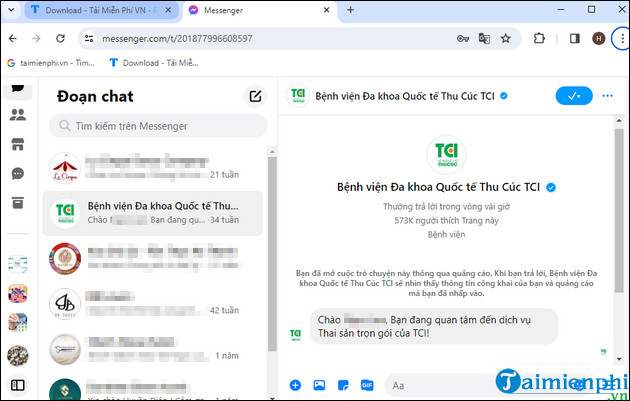Image resolution: width=630 pixels, height=401 pixels.
Task: Bookmark this page with the star icon
Action: pyautogui.click(x=505, y=39)
